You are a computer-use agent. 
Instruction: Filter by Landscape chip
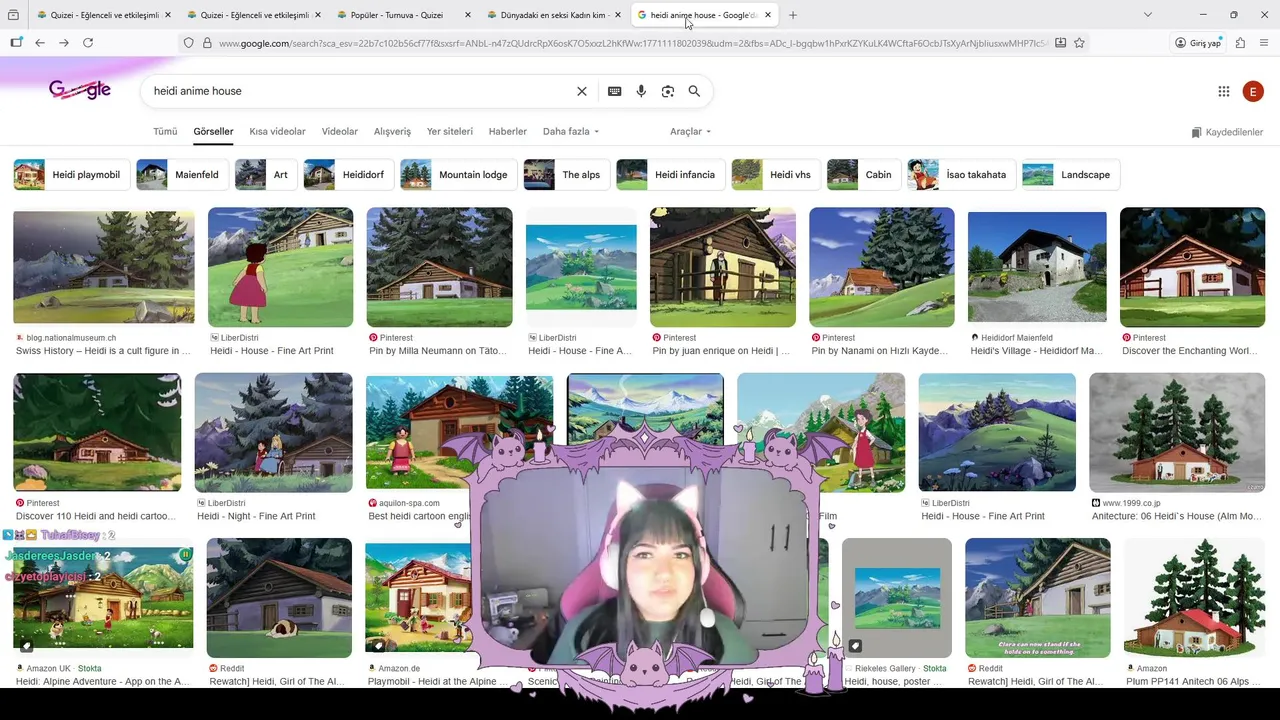pos(1071,174)
